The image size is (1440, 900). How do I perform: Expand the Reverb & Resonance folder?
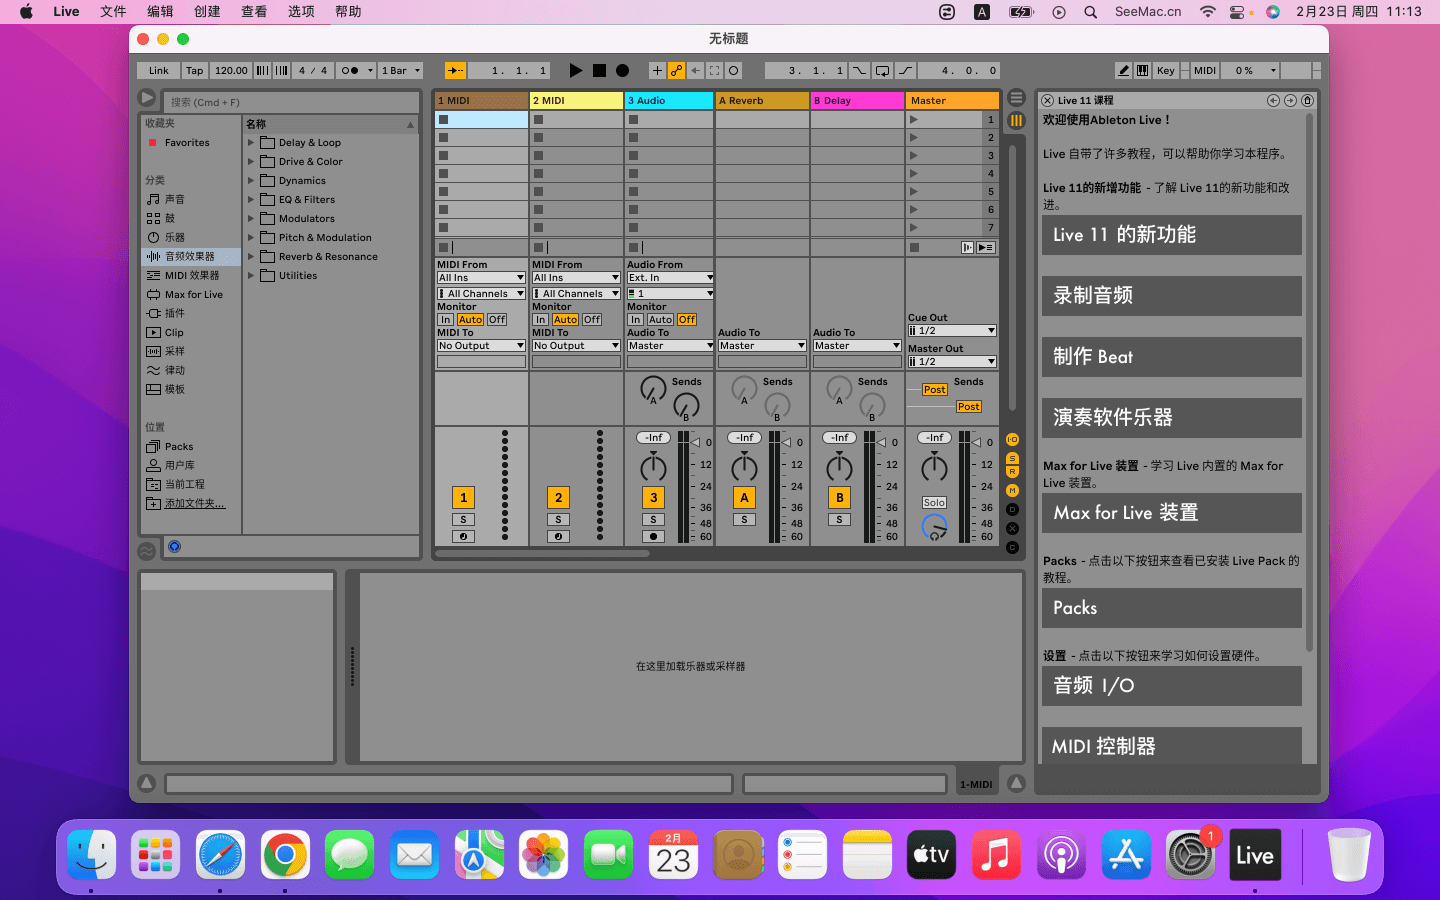coord(251,257)
